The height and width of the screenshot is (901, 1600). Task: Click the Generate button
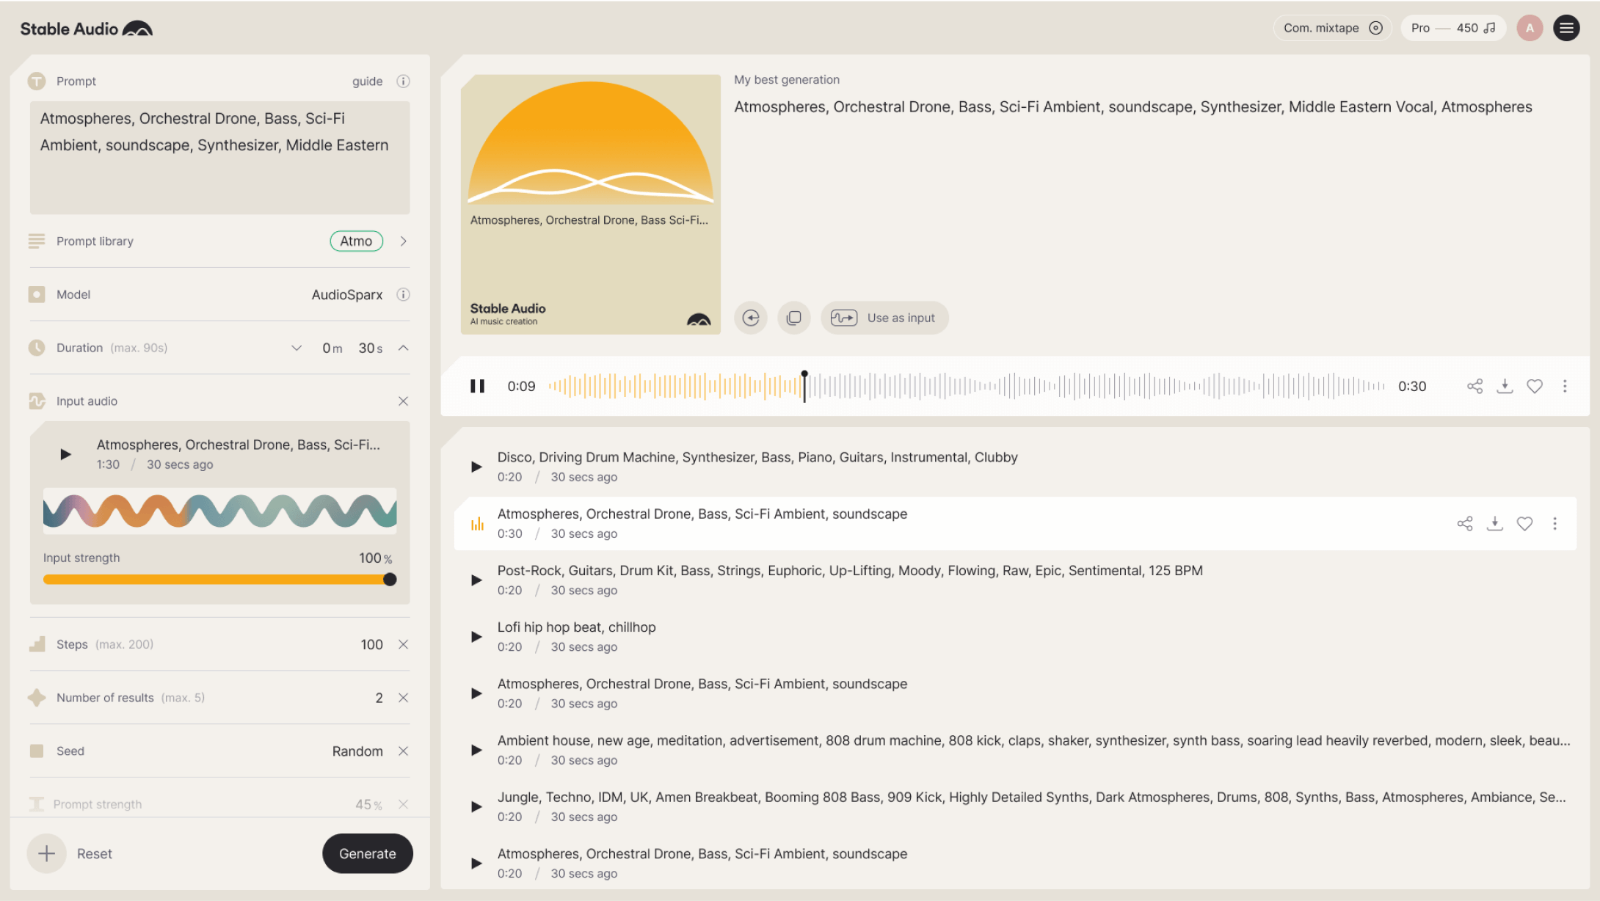(367, 853)
